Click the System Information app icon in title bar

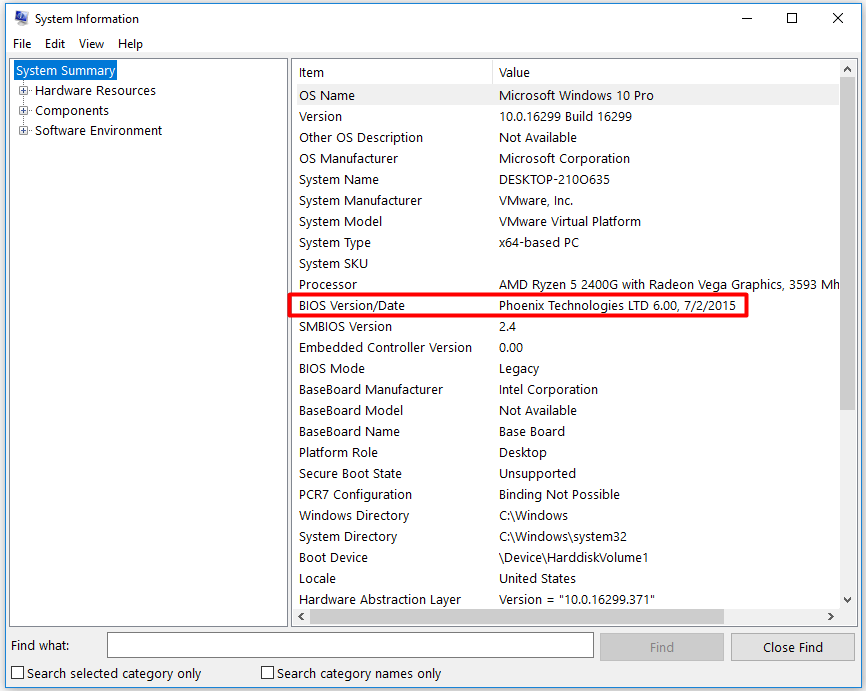[x=20, y=18]
